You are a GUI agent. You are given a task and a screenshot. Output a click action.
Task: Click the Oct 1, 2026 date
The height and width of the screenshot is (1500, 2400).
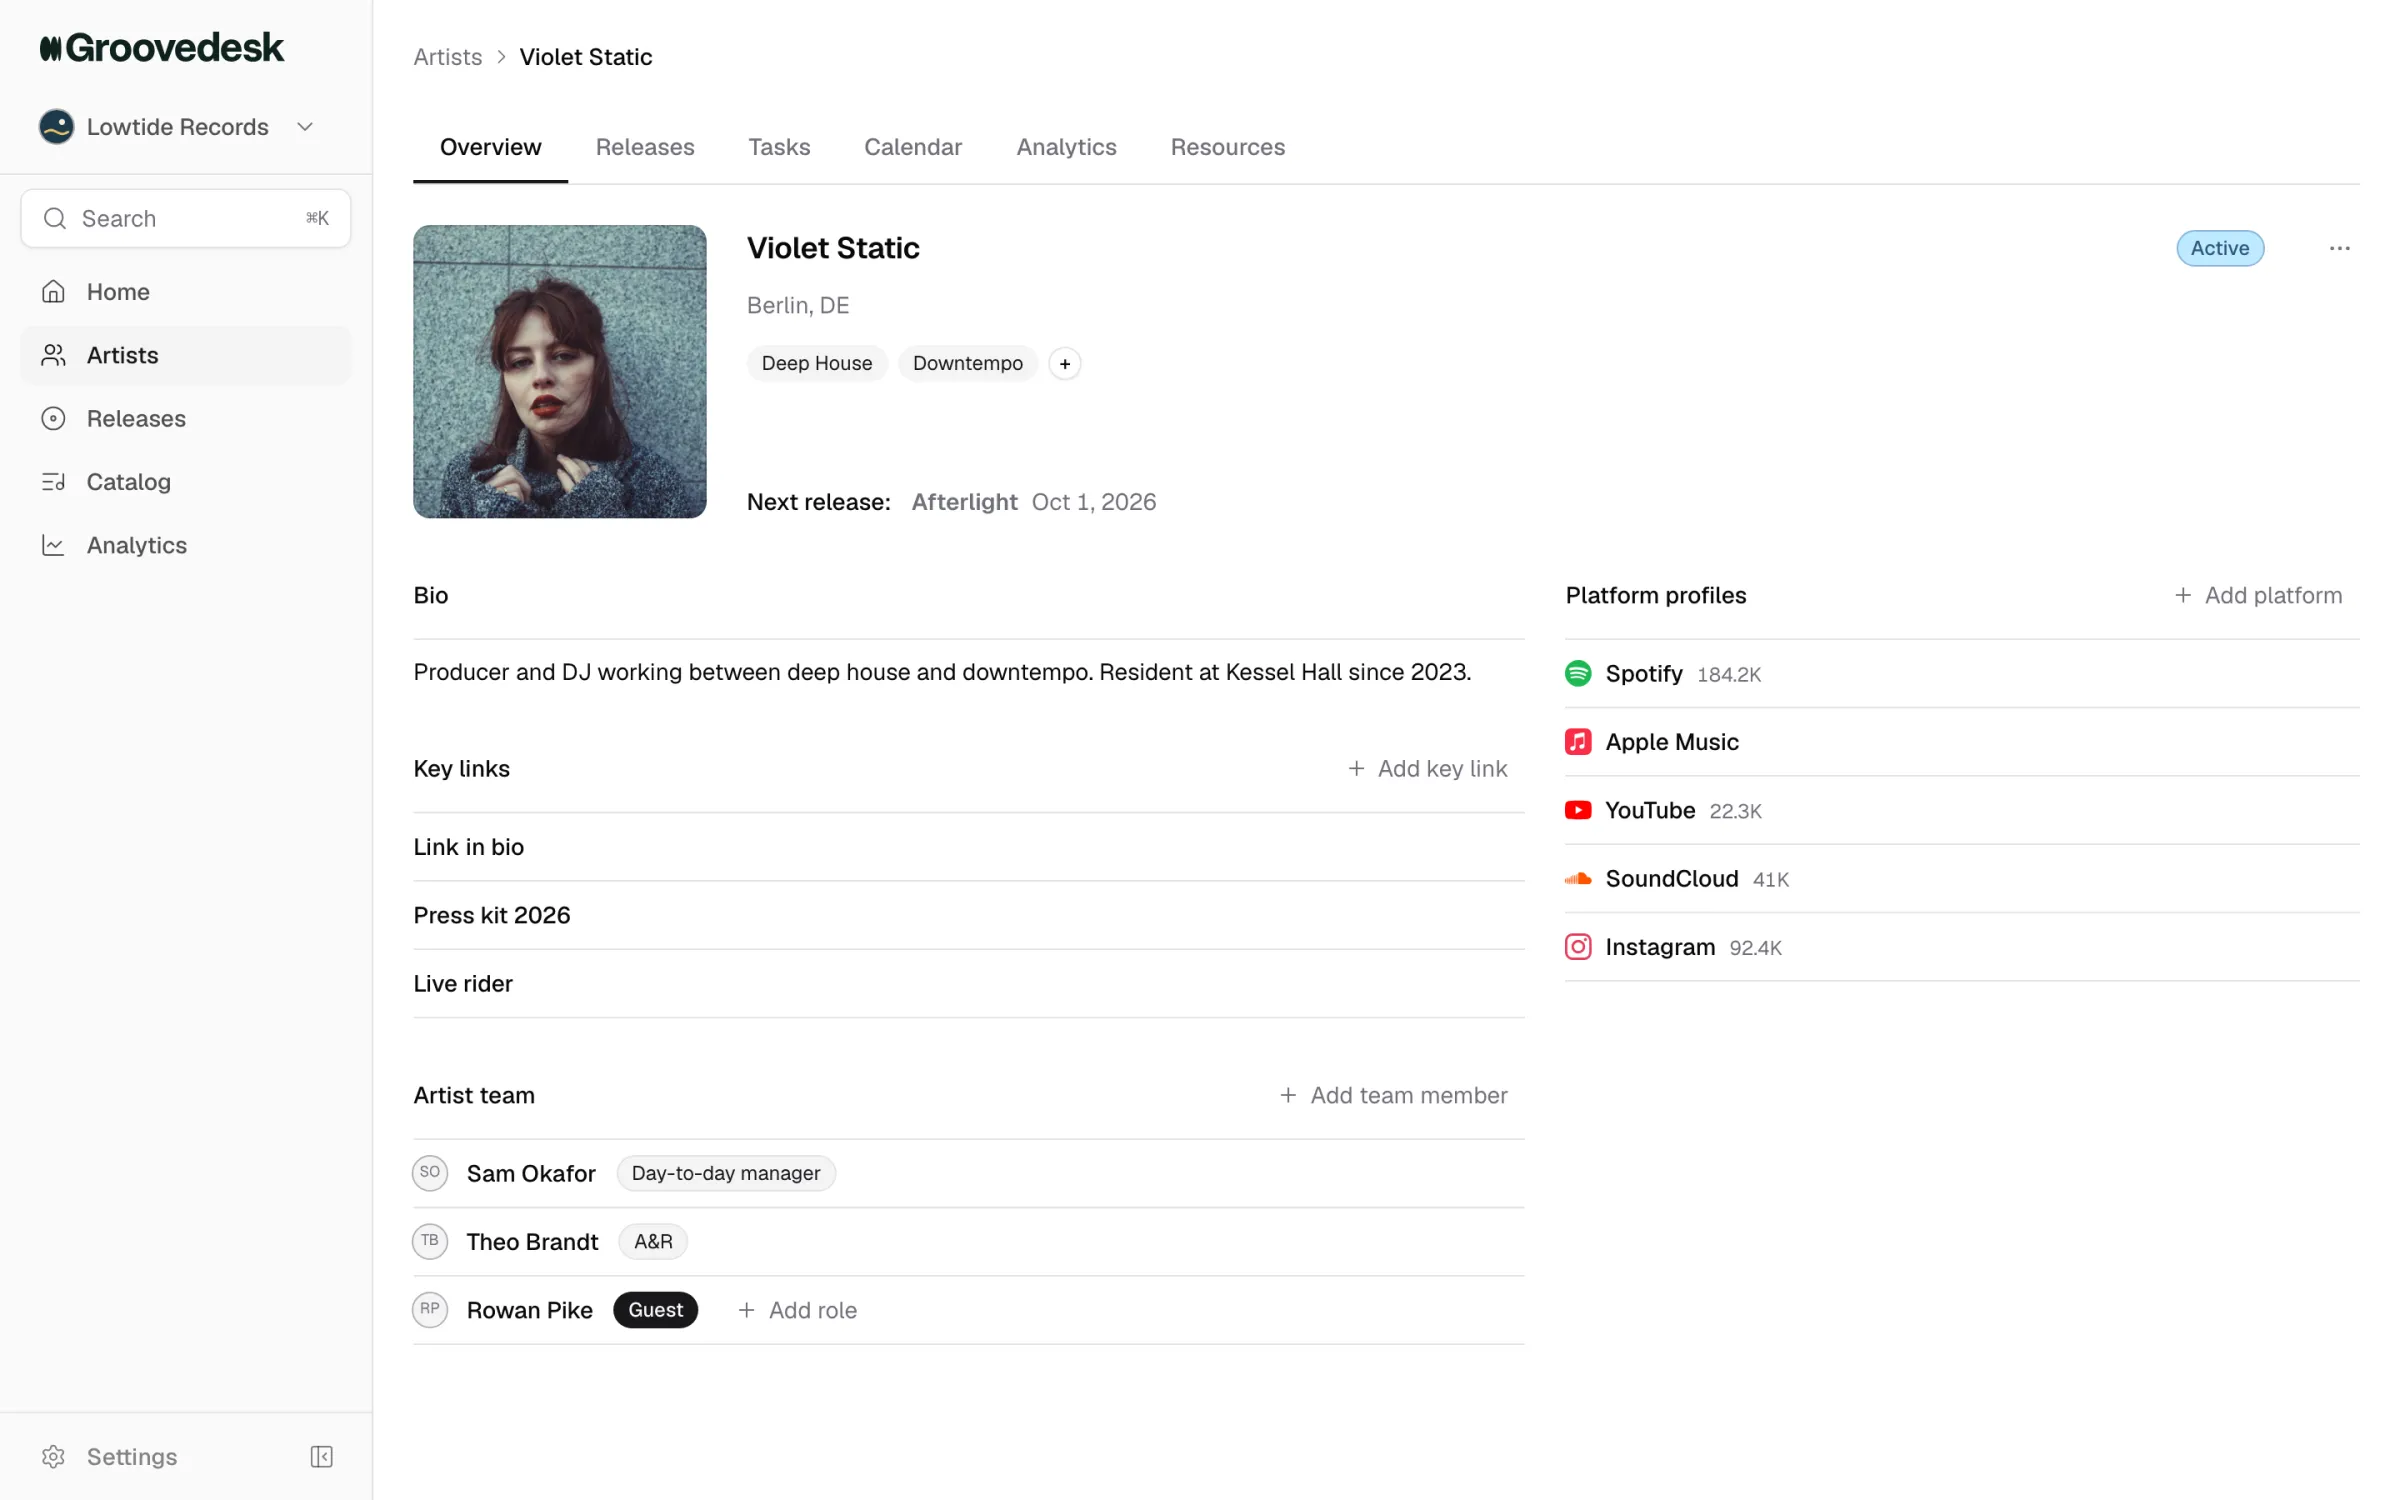click(1093, 502)
